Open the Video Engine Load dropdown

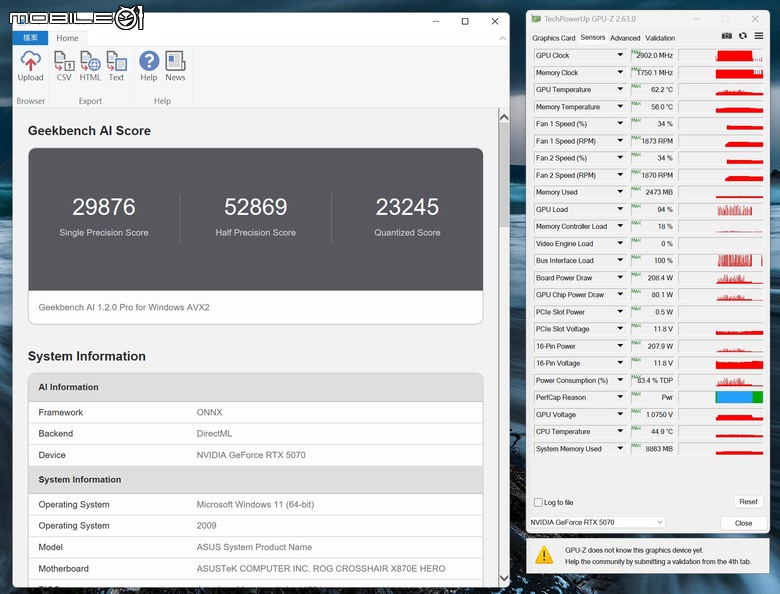620,243
